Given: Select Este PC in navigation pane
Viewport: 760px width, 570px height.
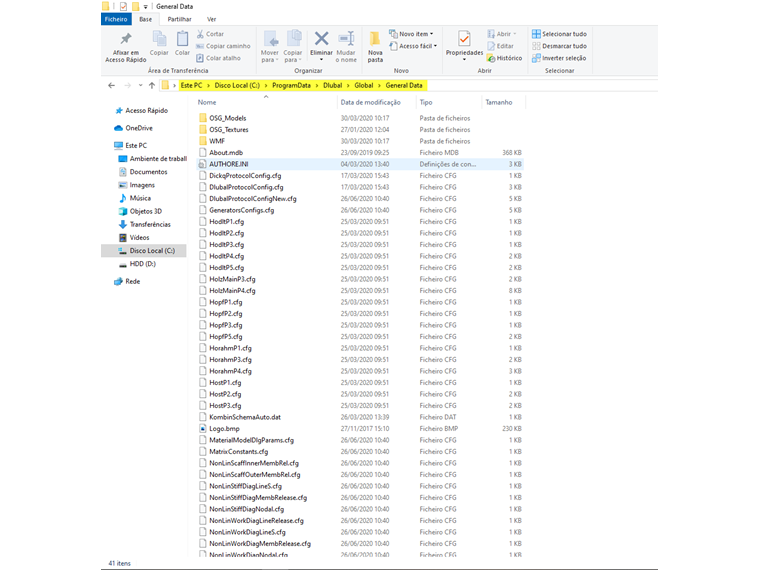Looking at the screenshot, I should pyautogui.click(x=131, y=145).
